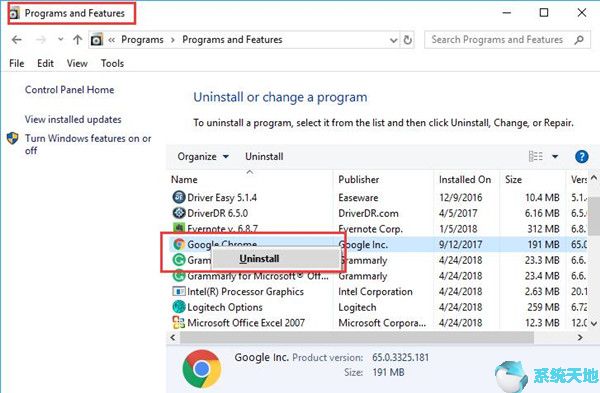Change the list view layout icon
600x393 pixels.
[x=536, y=156]
